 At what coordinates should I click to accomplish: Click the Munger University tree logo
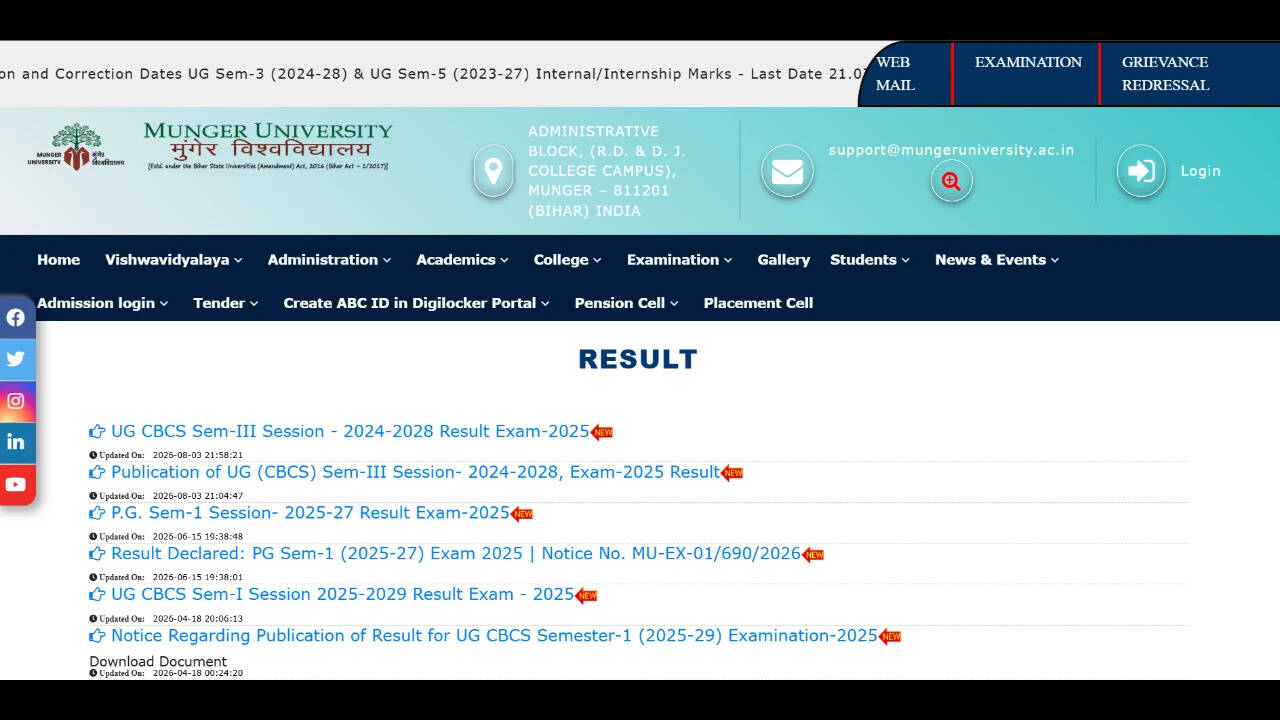coord(76,147)
